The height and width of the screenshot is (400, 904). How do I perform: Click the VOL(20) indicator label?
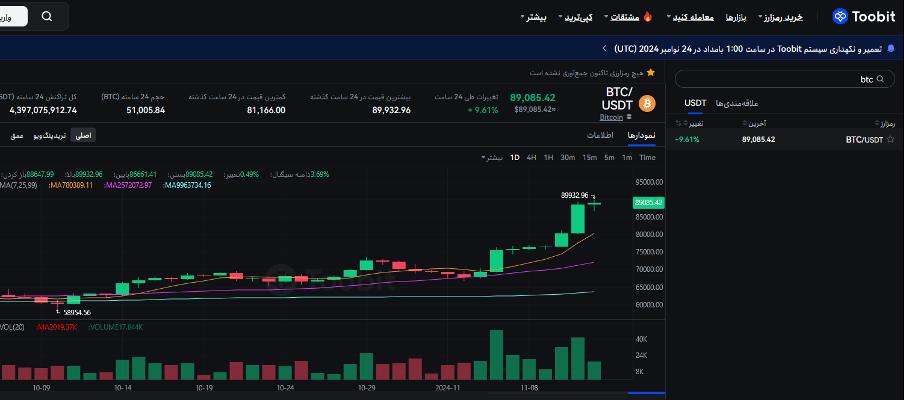[x=12, y=327]
